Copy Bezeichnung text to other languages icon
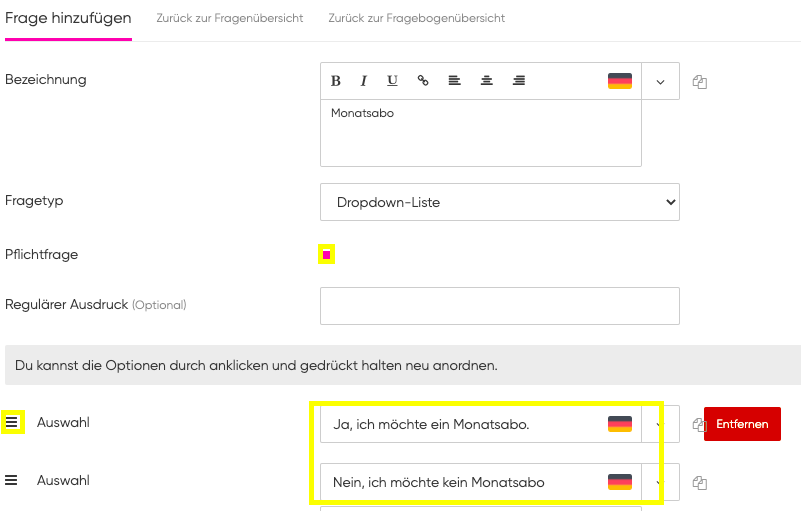Image resolution: width=801 pixels, height=511 pixels. tap(700, 82)
